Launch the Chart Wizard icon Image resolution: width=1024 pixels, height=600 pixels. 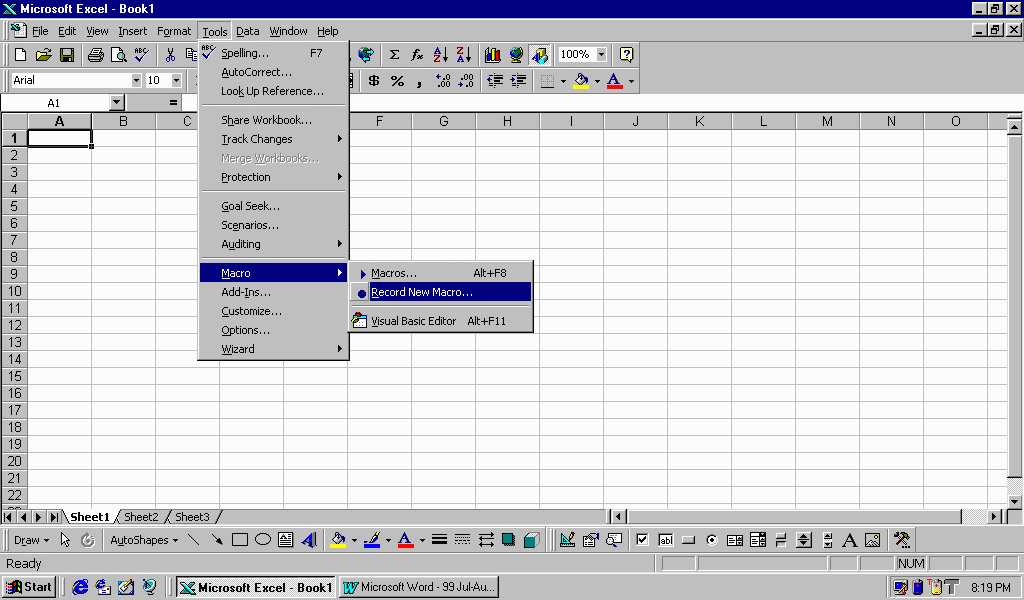point(492,55)
